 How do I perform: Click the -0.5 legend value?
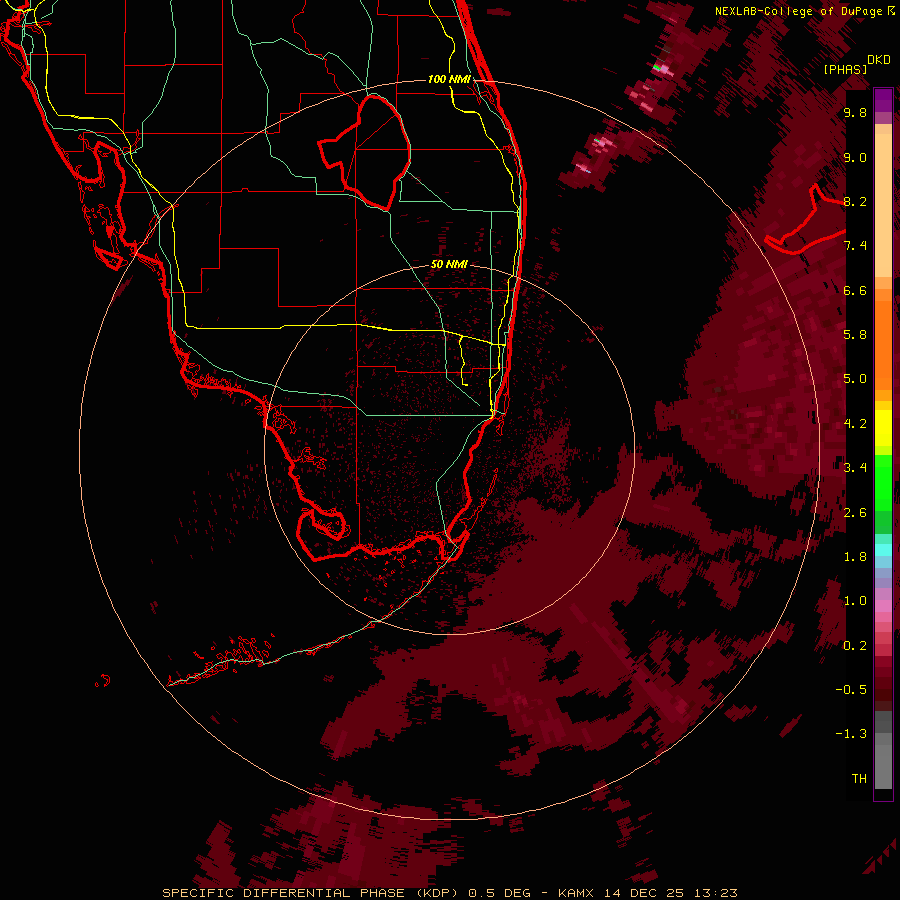[851, 690]
